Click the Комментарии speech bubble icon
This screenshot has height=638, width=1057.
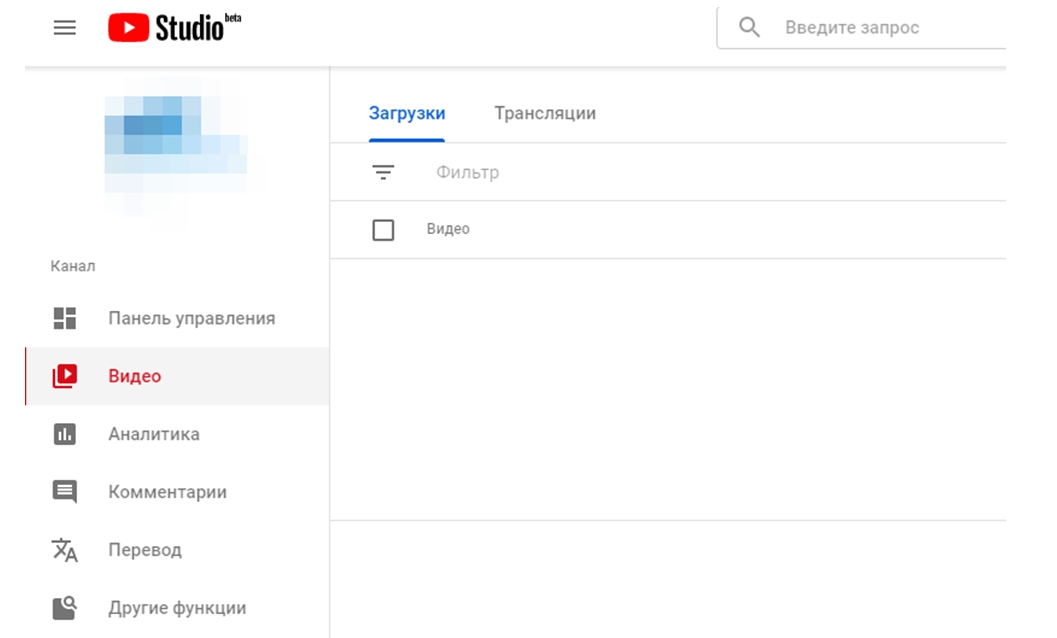pos(65,492)
